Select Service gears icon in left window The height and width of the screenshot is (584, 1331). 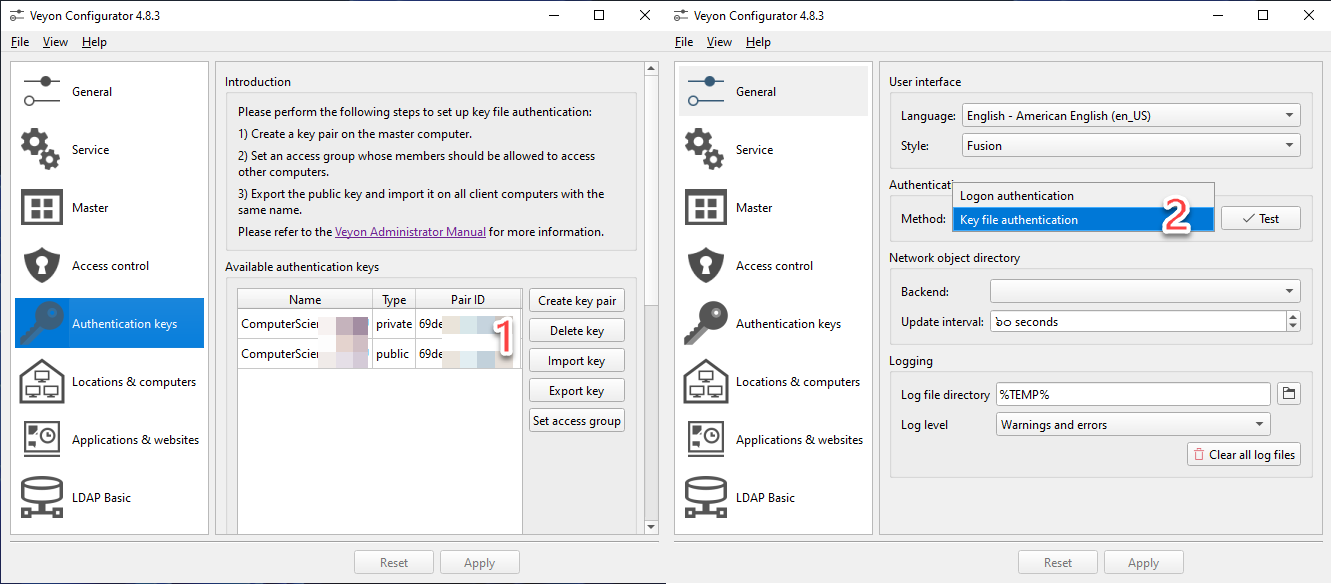[41, 149]
